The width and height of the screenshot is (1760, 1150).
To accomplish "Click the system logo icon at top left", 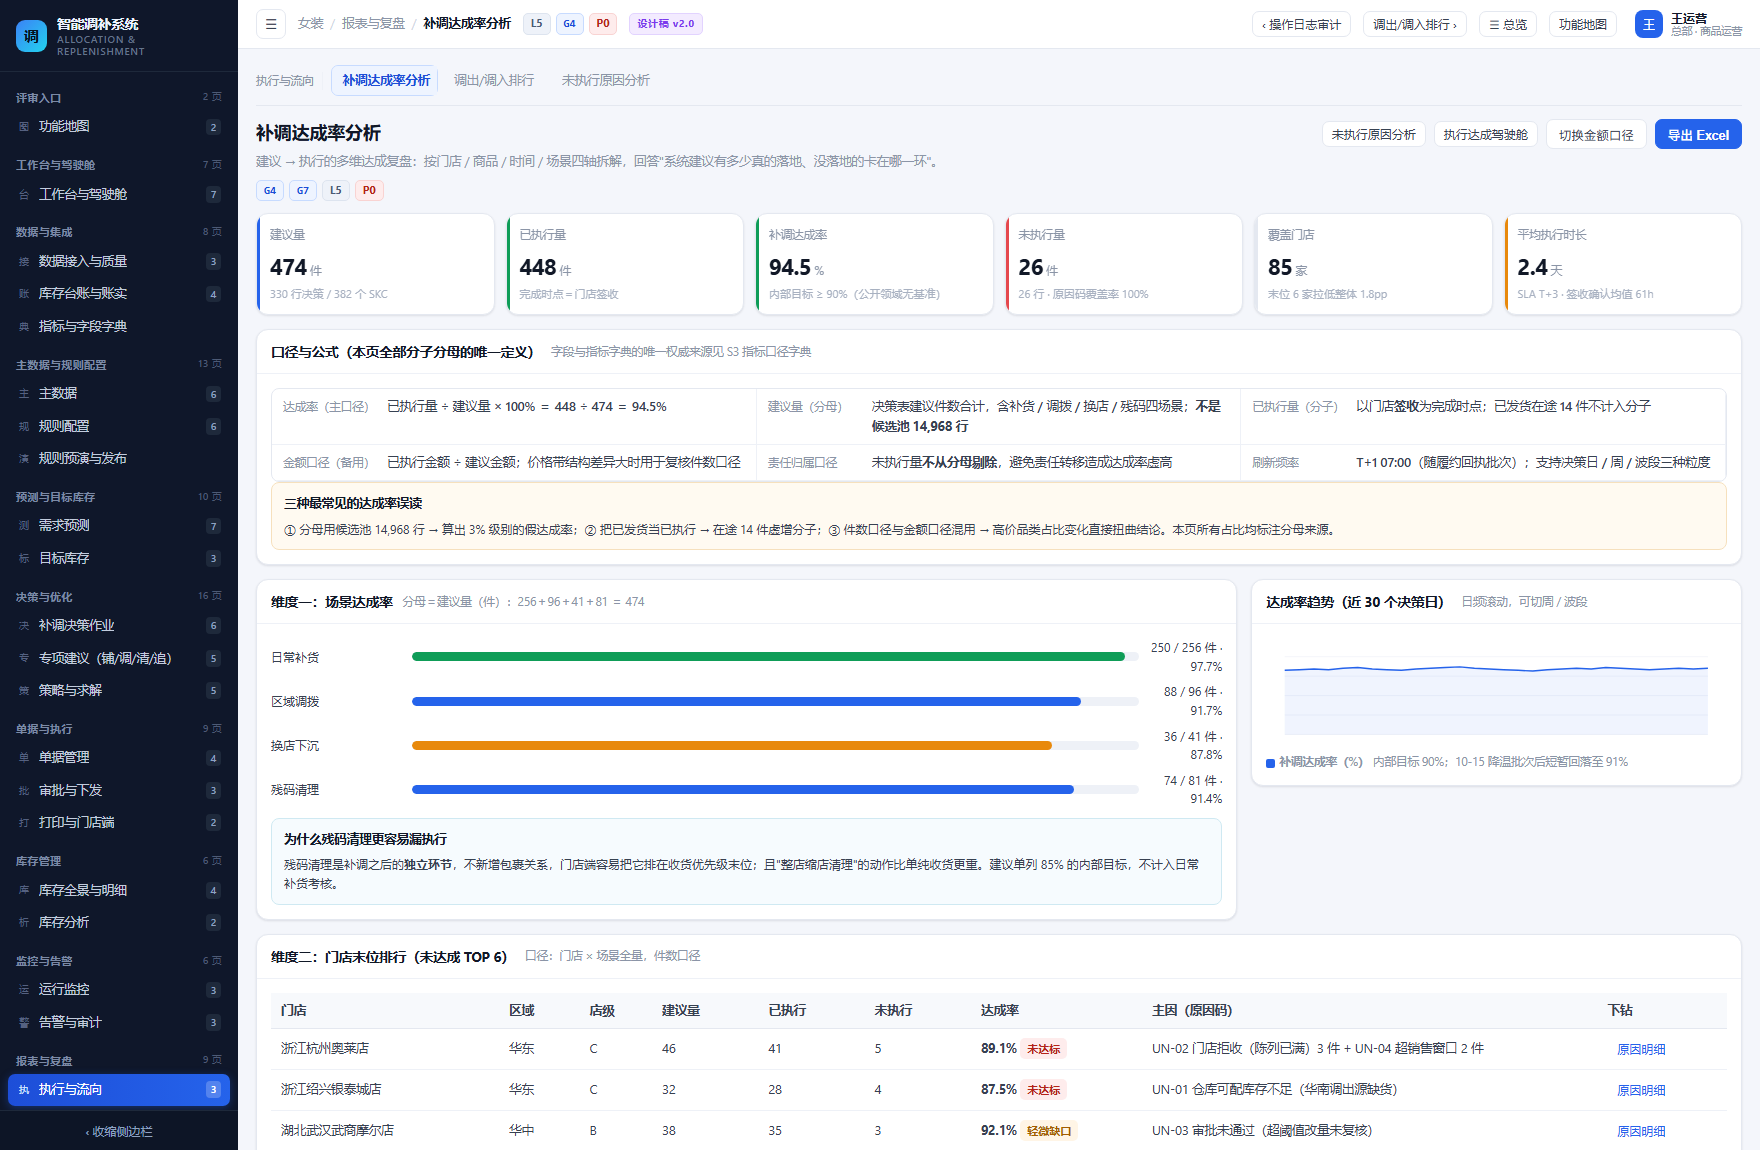I will pyautogui.click(x=31, y=36).
